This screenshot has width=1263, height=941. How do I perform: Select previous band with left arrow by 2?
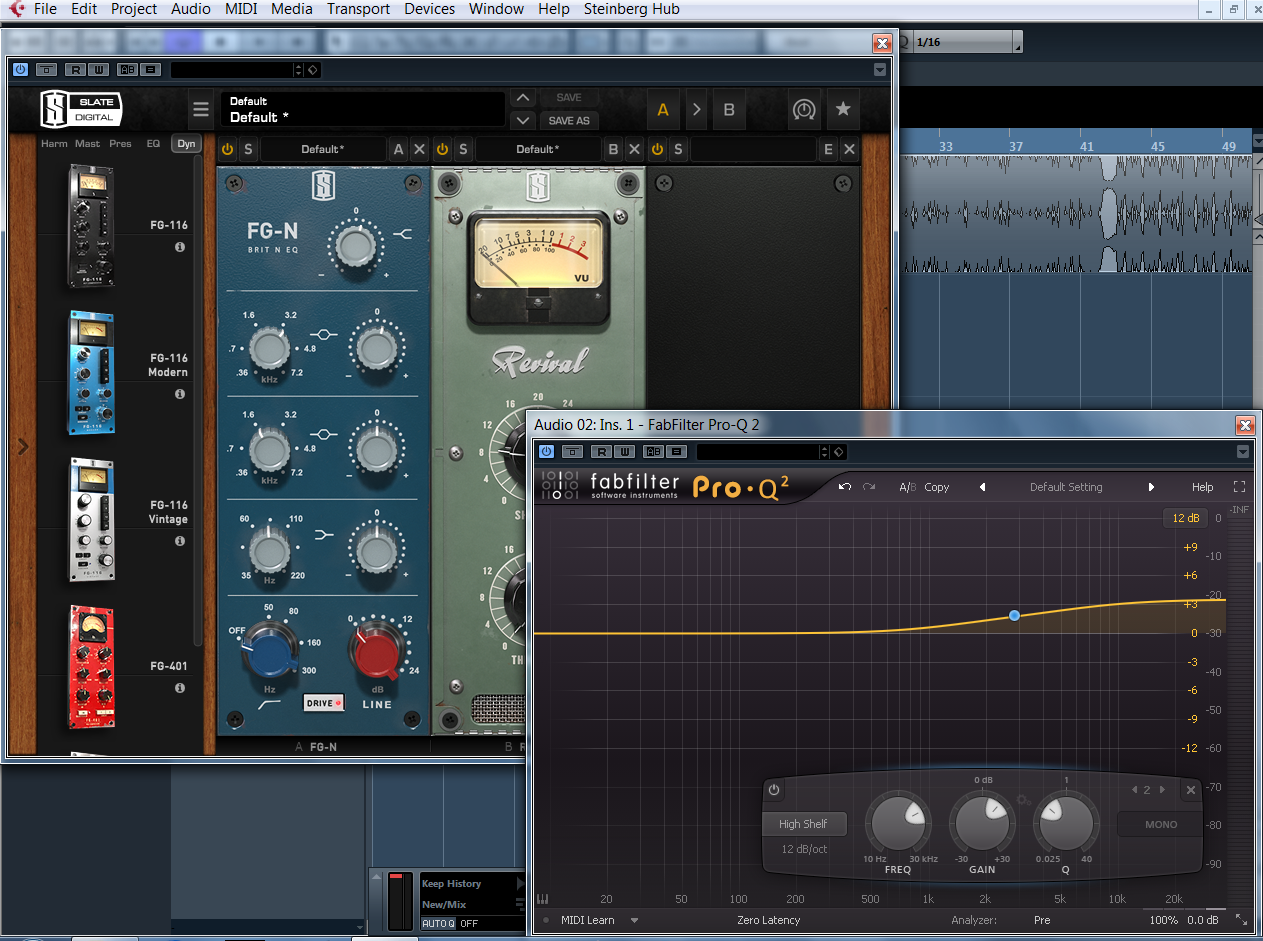click(x=1134, y=790)
